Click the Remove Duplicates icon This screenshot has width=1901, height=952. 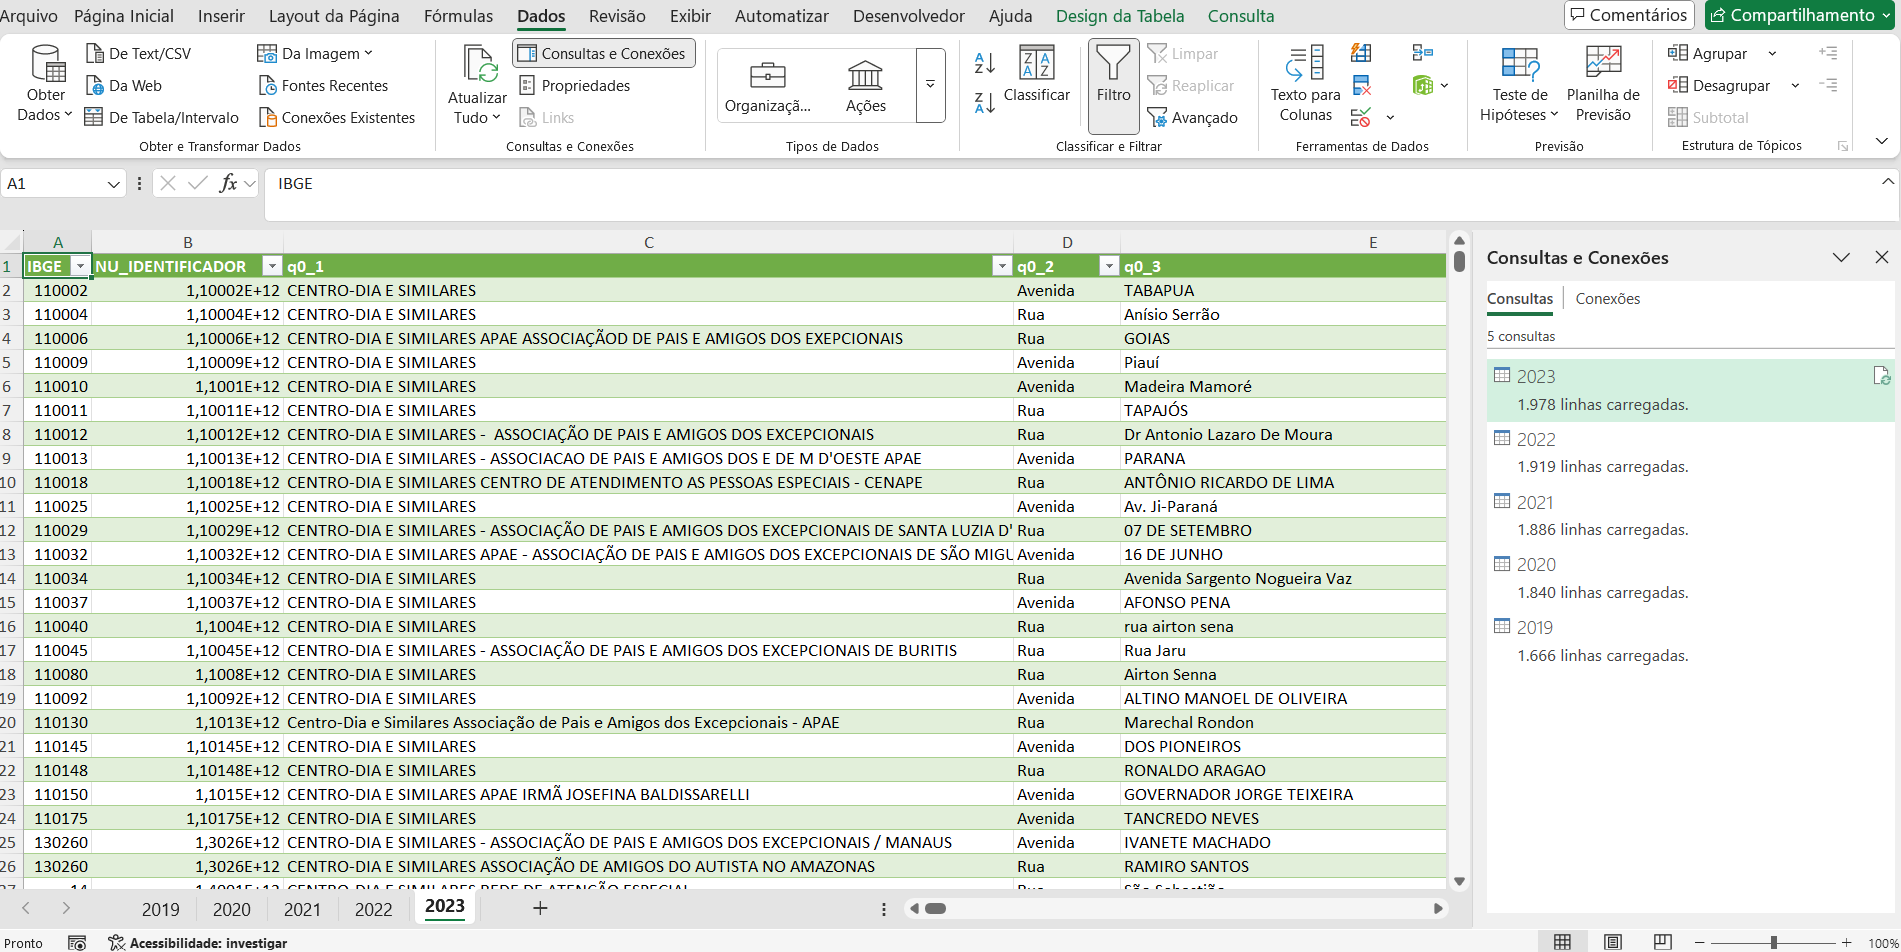pos(1361,86)
